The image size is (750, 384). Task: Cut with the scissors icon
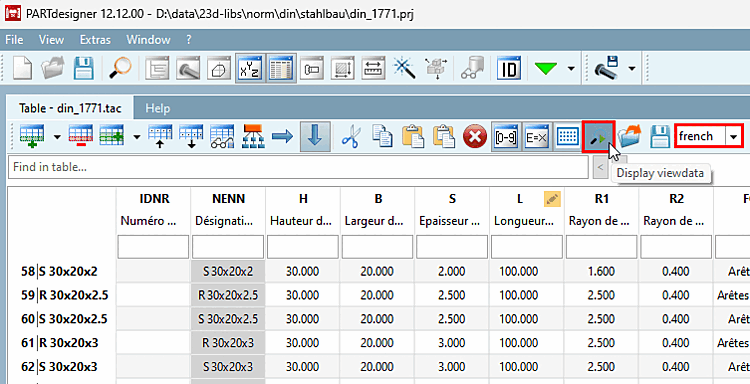351,137
